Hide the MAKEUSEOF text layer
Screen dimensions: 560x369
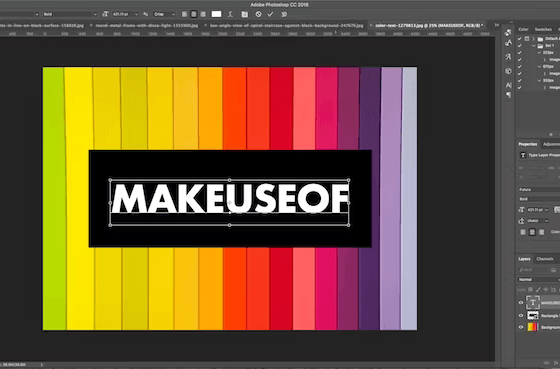521,303
